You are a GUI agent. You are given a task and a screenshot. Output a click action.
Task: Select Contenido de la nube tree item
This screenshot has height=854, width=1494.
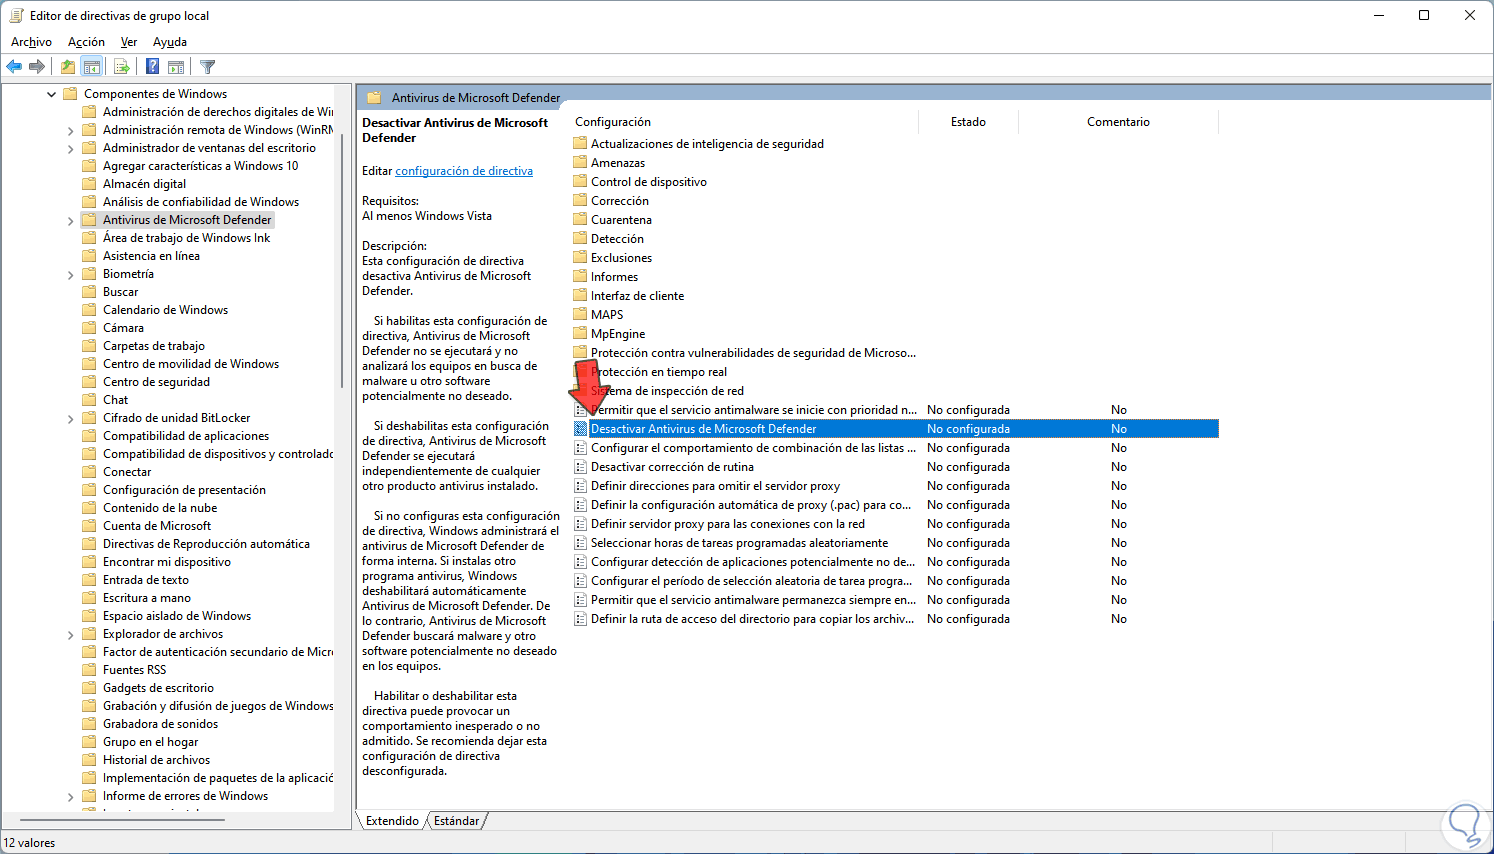tap(160, 508)
